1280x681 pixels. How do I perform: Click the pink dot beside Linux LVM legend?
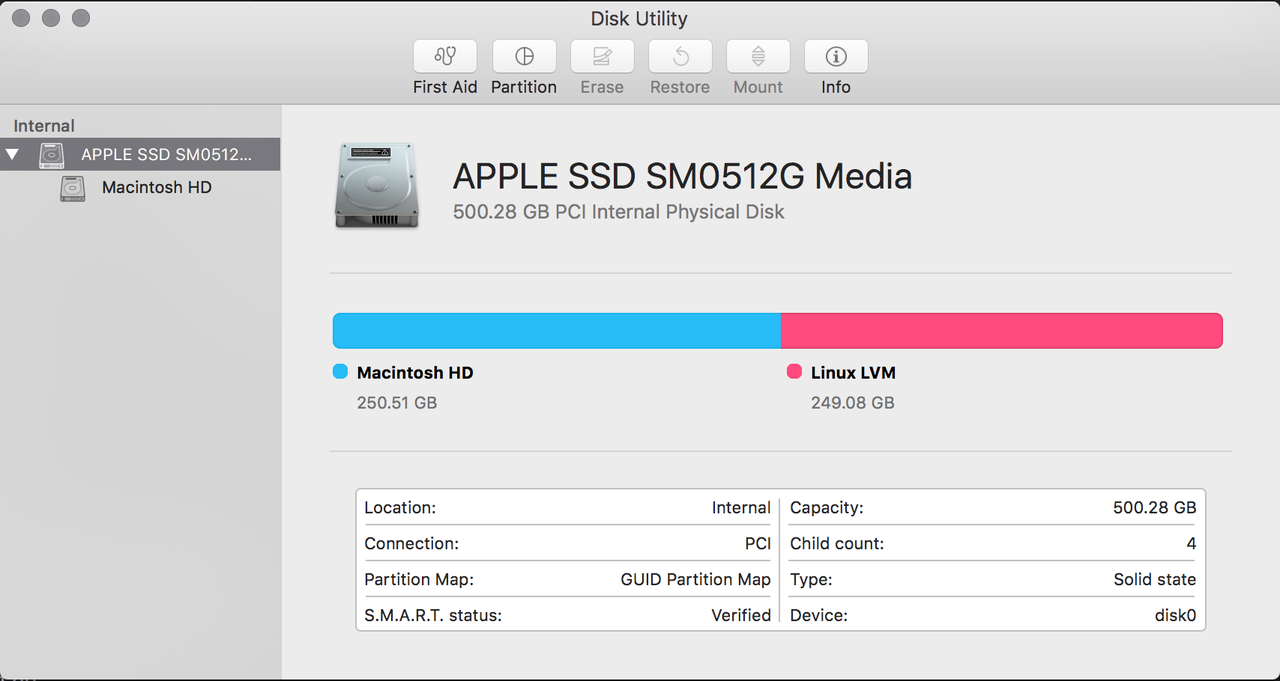(794, 372)
